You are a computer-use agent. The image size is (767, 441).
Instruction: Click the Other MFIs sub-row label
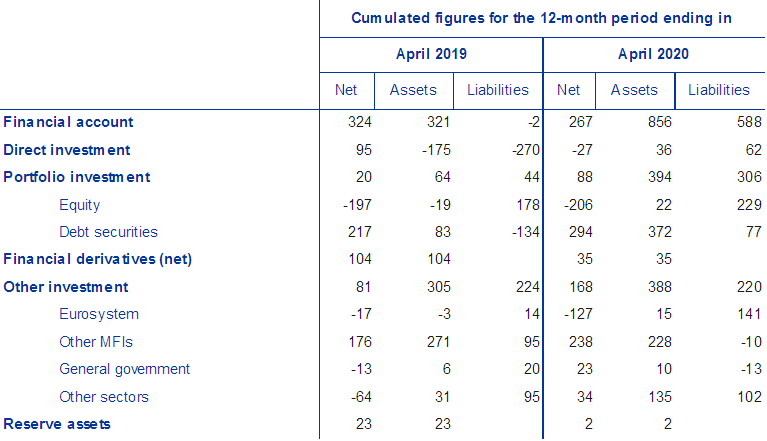[x=96, y=342]
